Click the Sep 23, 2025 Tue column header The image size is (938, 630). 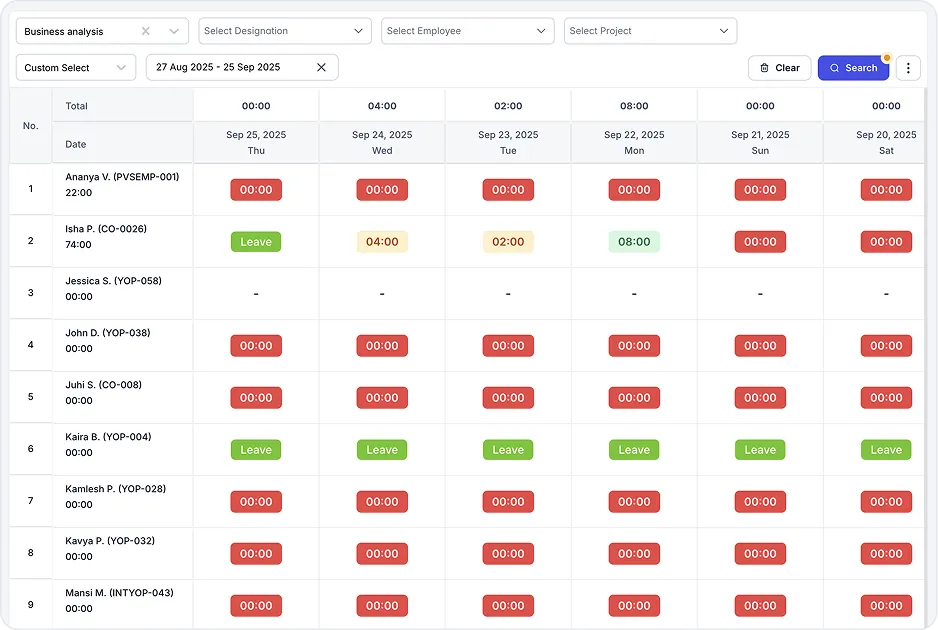pyautogui.click(x=508, y=142)
